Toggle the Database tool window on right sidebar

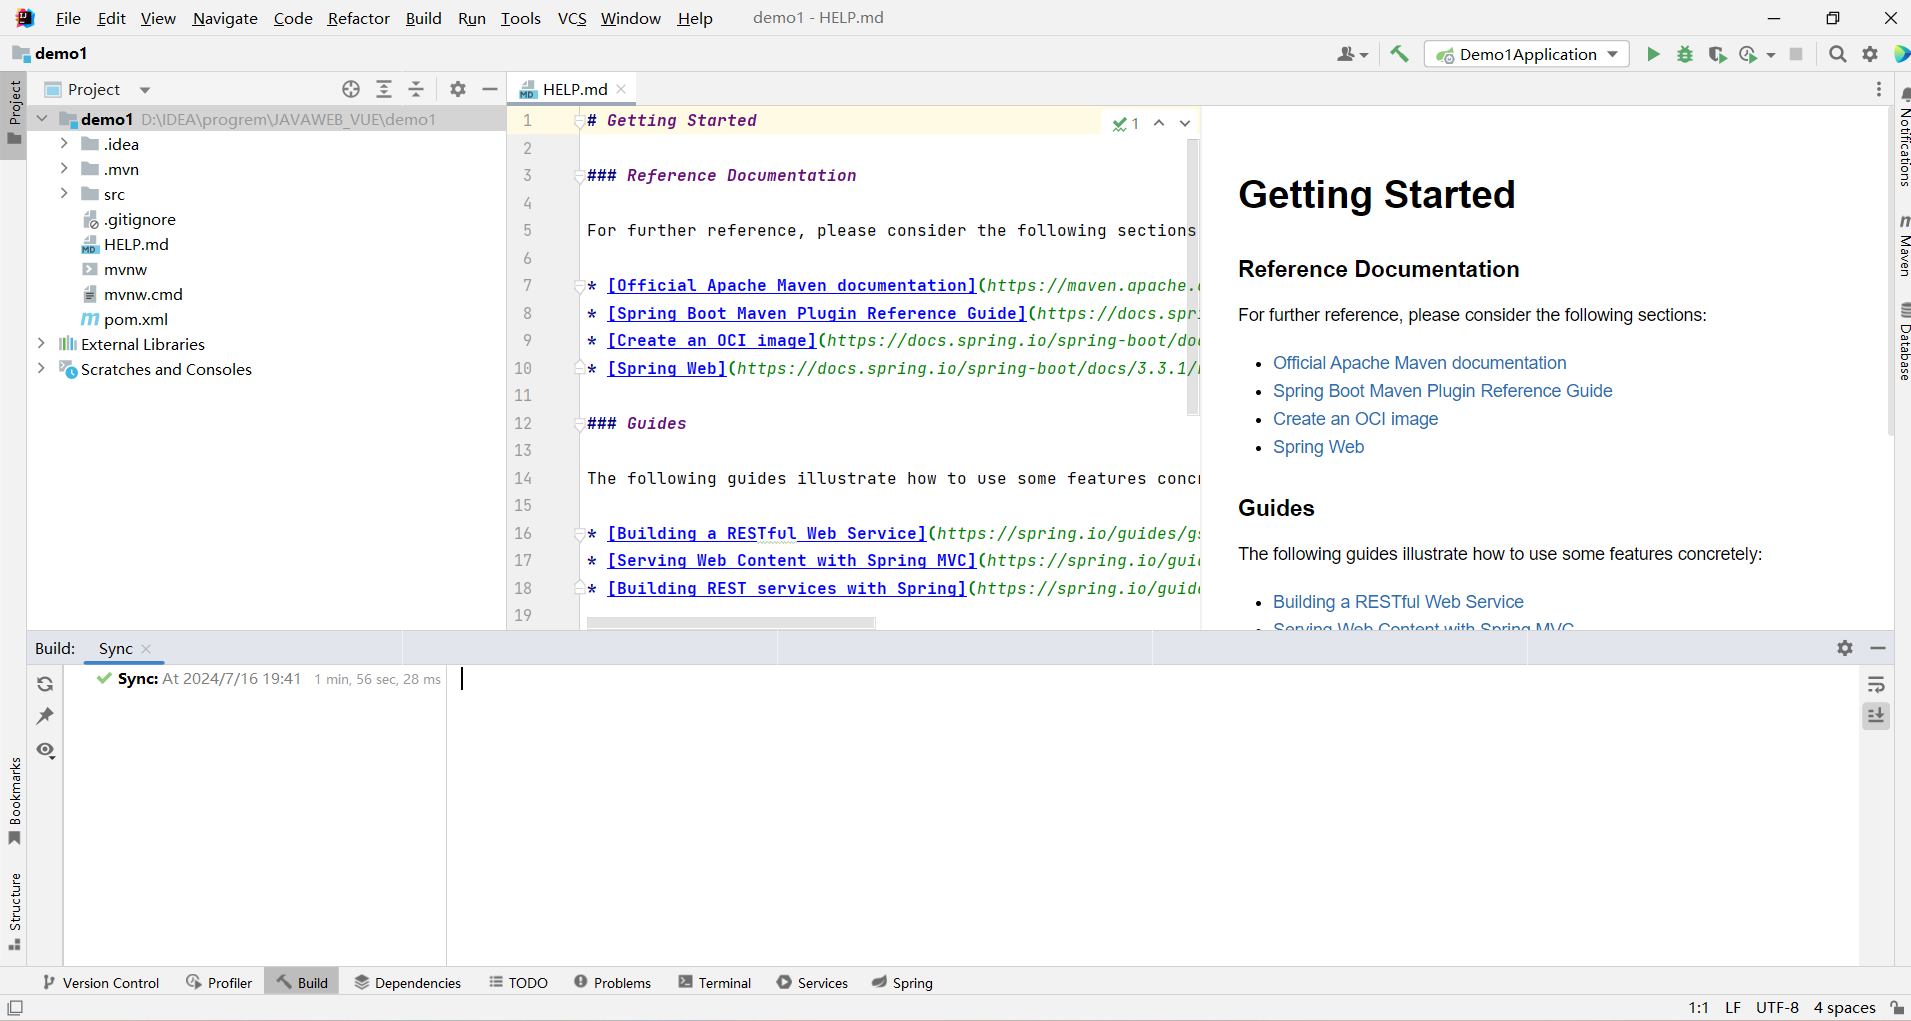pos(1904,342)
